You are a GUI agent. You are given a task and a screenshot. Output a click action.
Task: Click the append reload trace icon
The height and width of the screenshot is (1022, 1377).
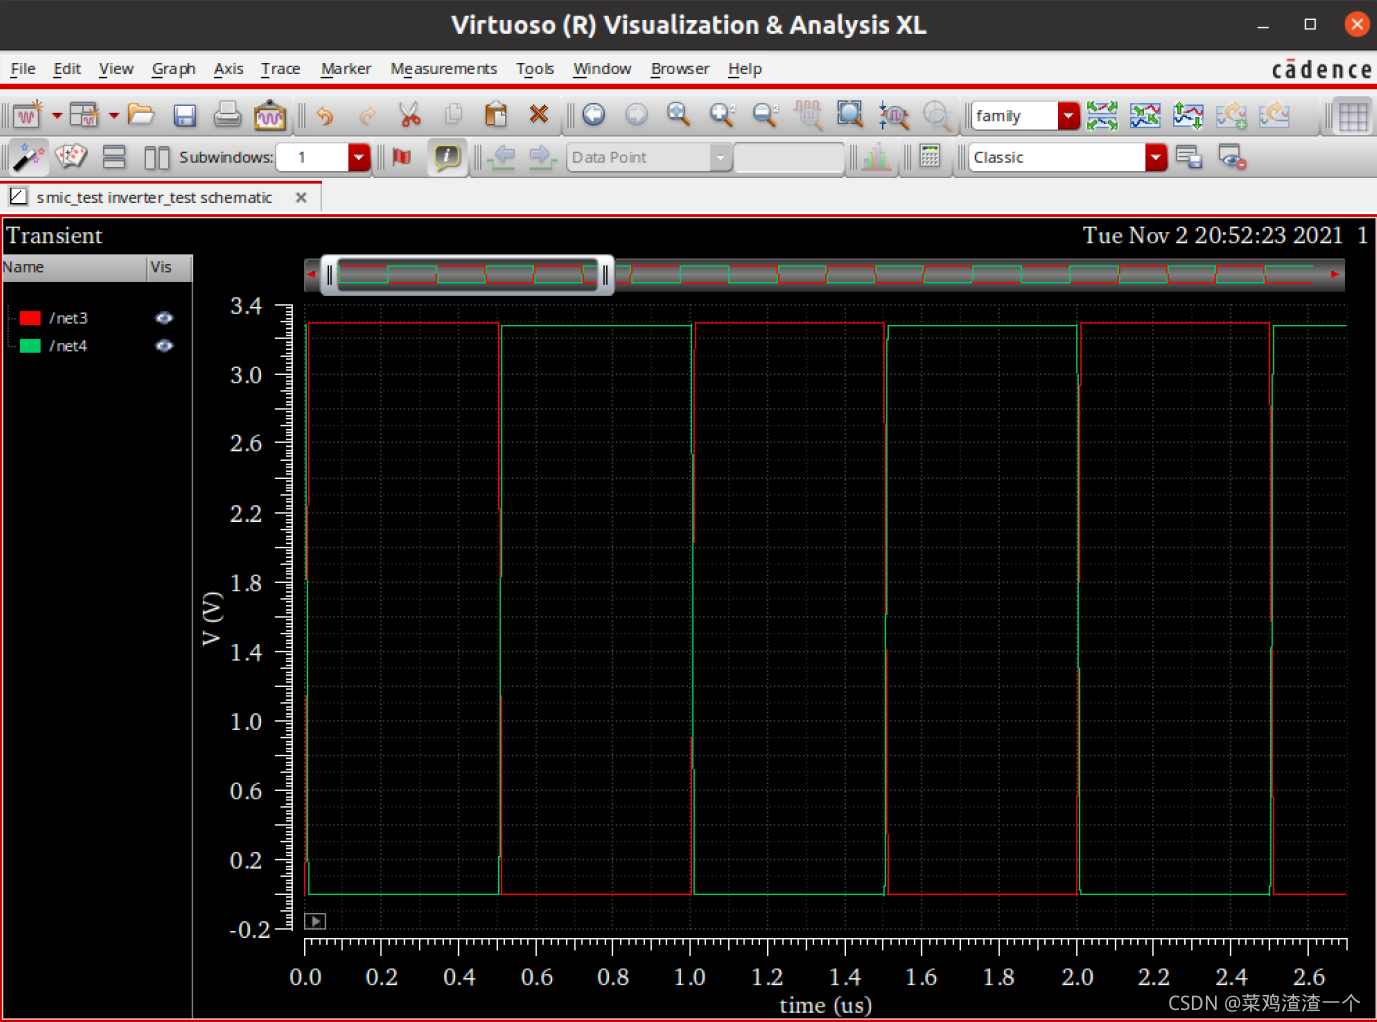click(x=1231, y=115)
